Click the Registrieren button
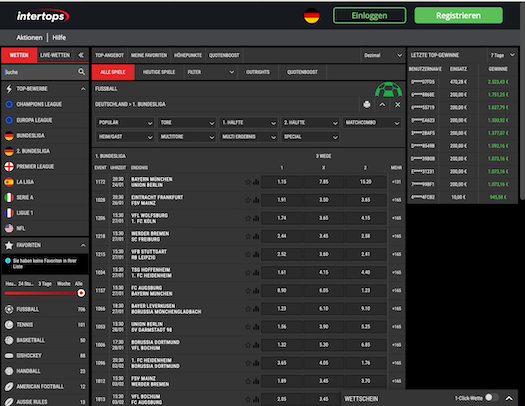This screenshot has height=406, width=525. [458, 15]
